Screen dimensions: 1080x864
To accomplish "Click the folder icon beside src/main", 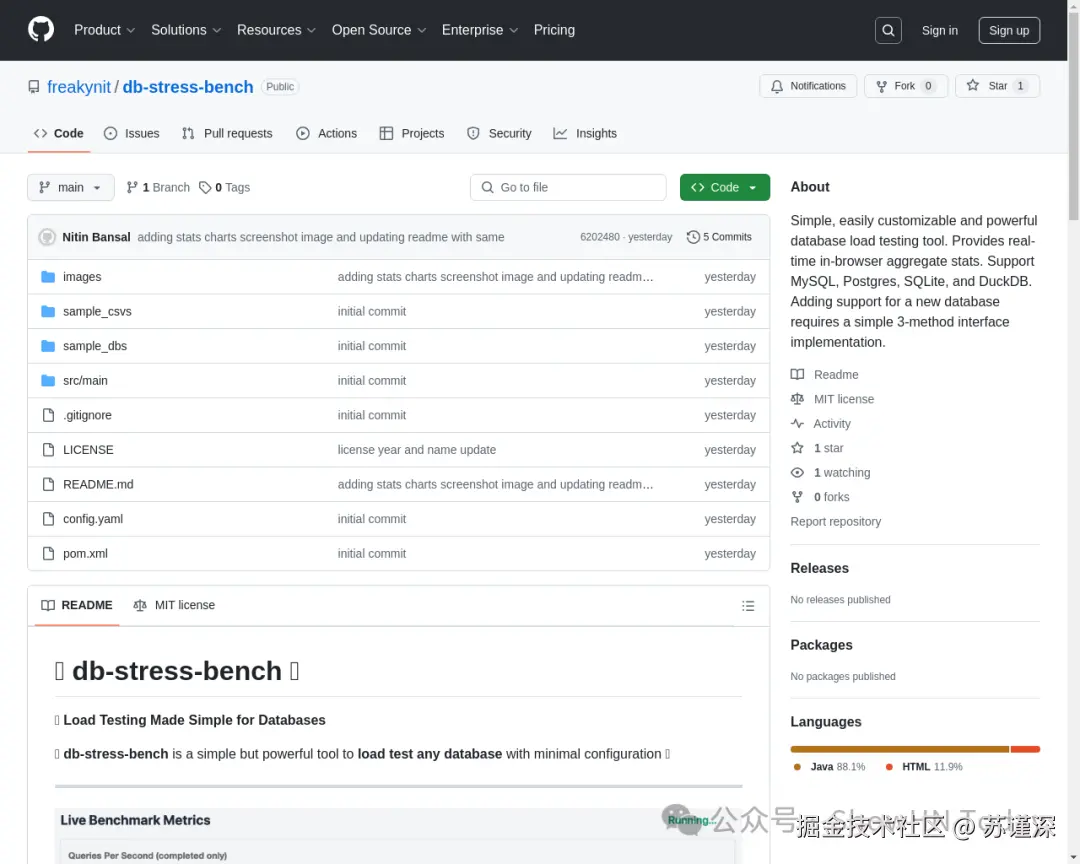I will (x=48, y=380).
